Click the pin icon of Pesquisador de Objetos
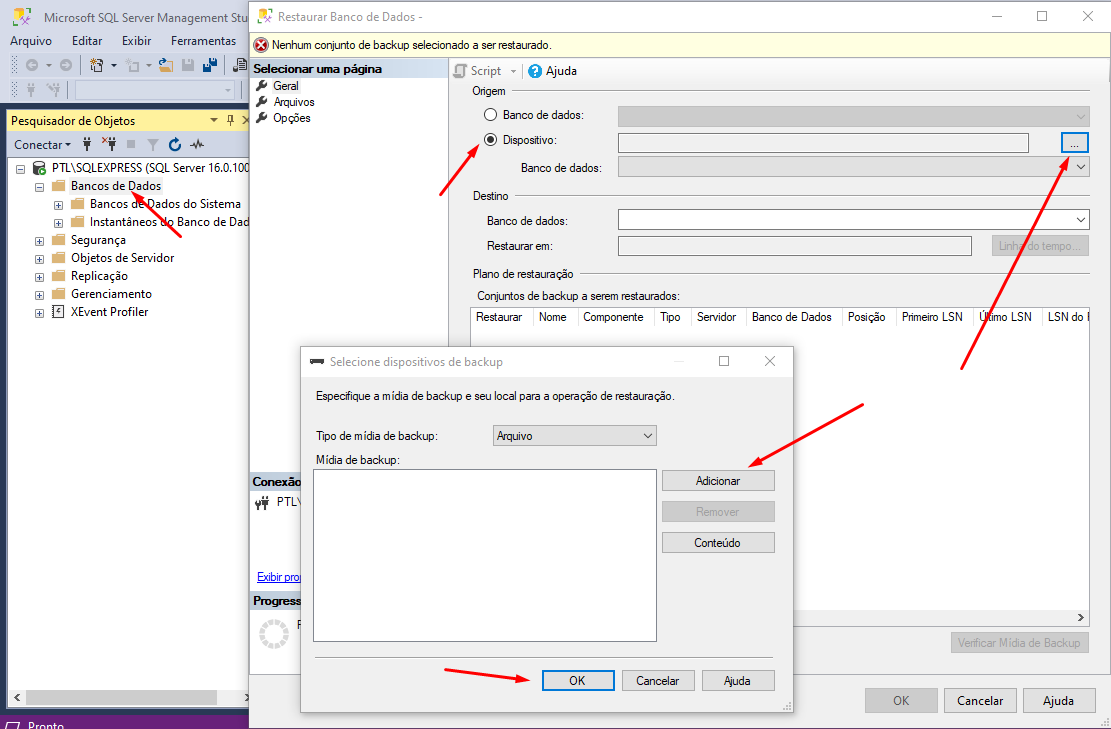Image resolution: width=1111 pixels, height=729 pixels. tap(230, 120)
